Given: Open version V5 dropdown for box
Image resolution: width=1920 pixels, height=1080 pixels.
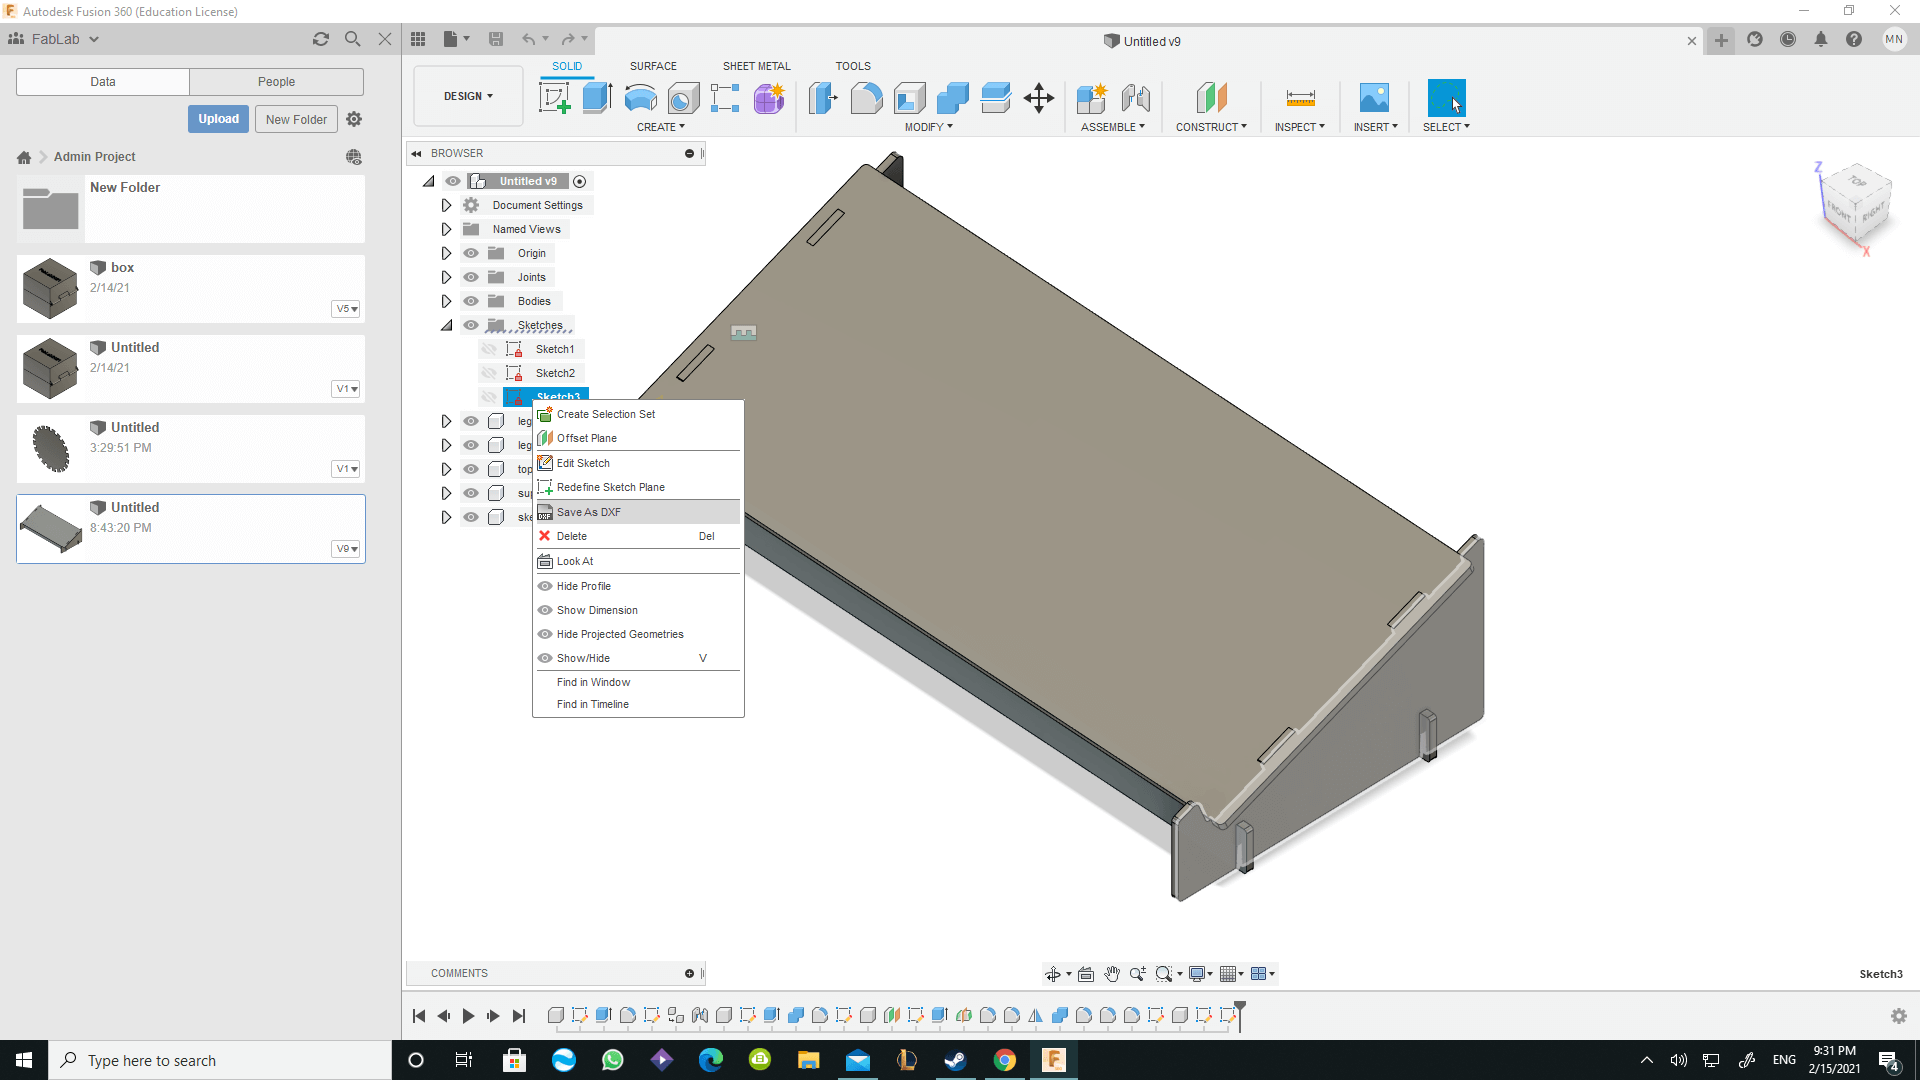Looking at the screenshot, I should pyautogui.click(x=346, y=309).
